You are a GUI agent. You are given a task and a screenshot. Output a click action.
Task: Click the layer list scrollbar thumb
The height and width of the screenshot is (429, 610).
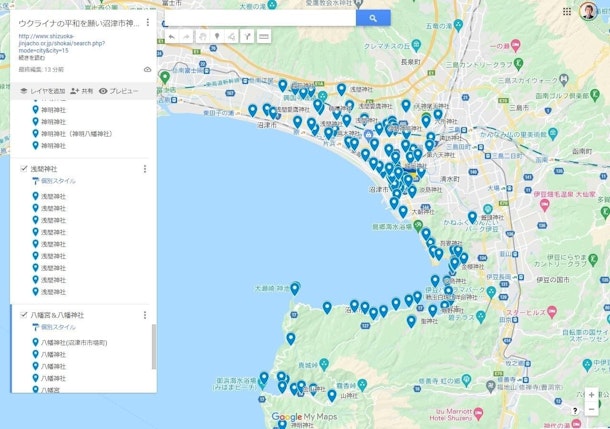click(153, 345)
